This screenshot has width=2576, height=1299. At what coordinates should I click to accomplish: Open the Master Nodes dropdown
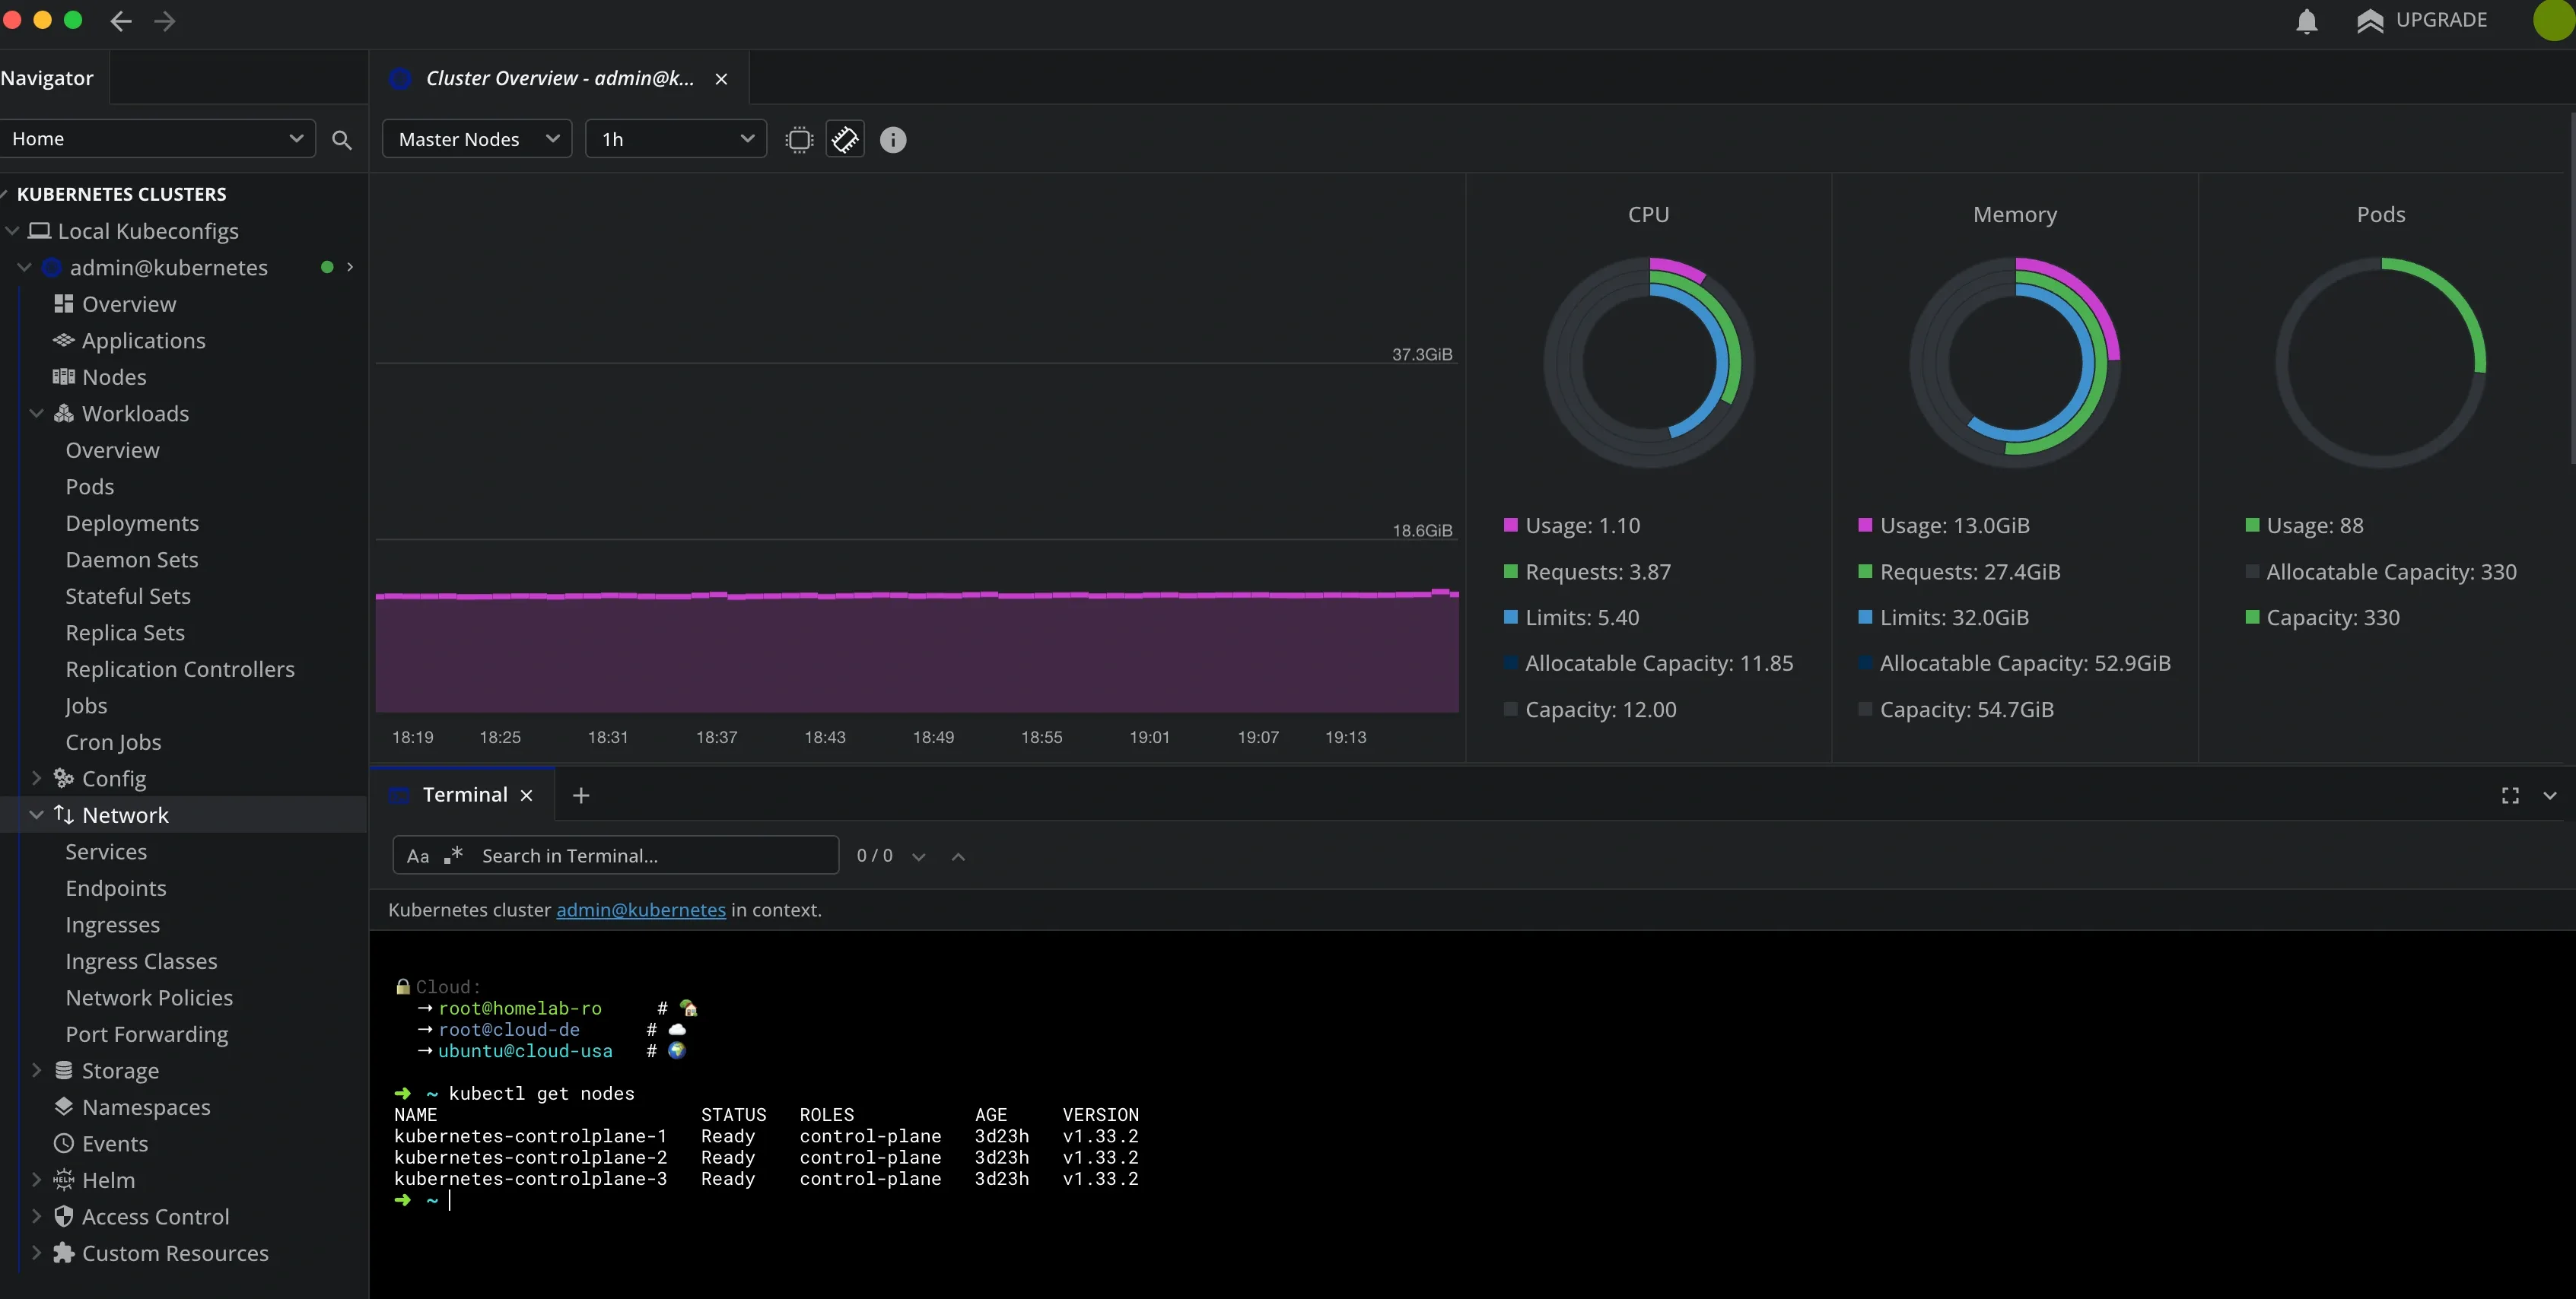pyautogui.click(x=476, y=139)
